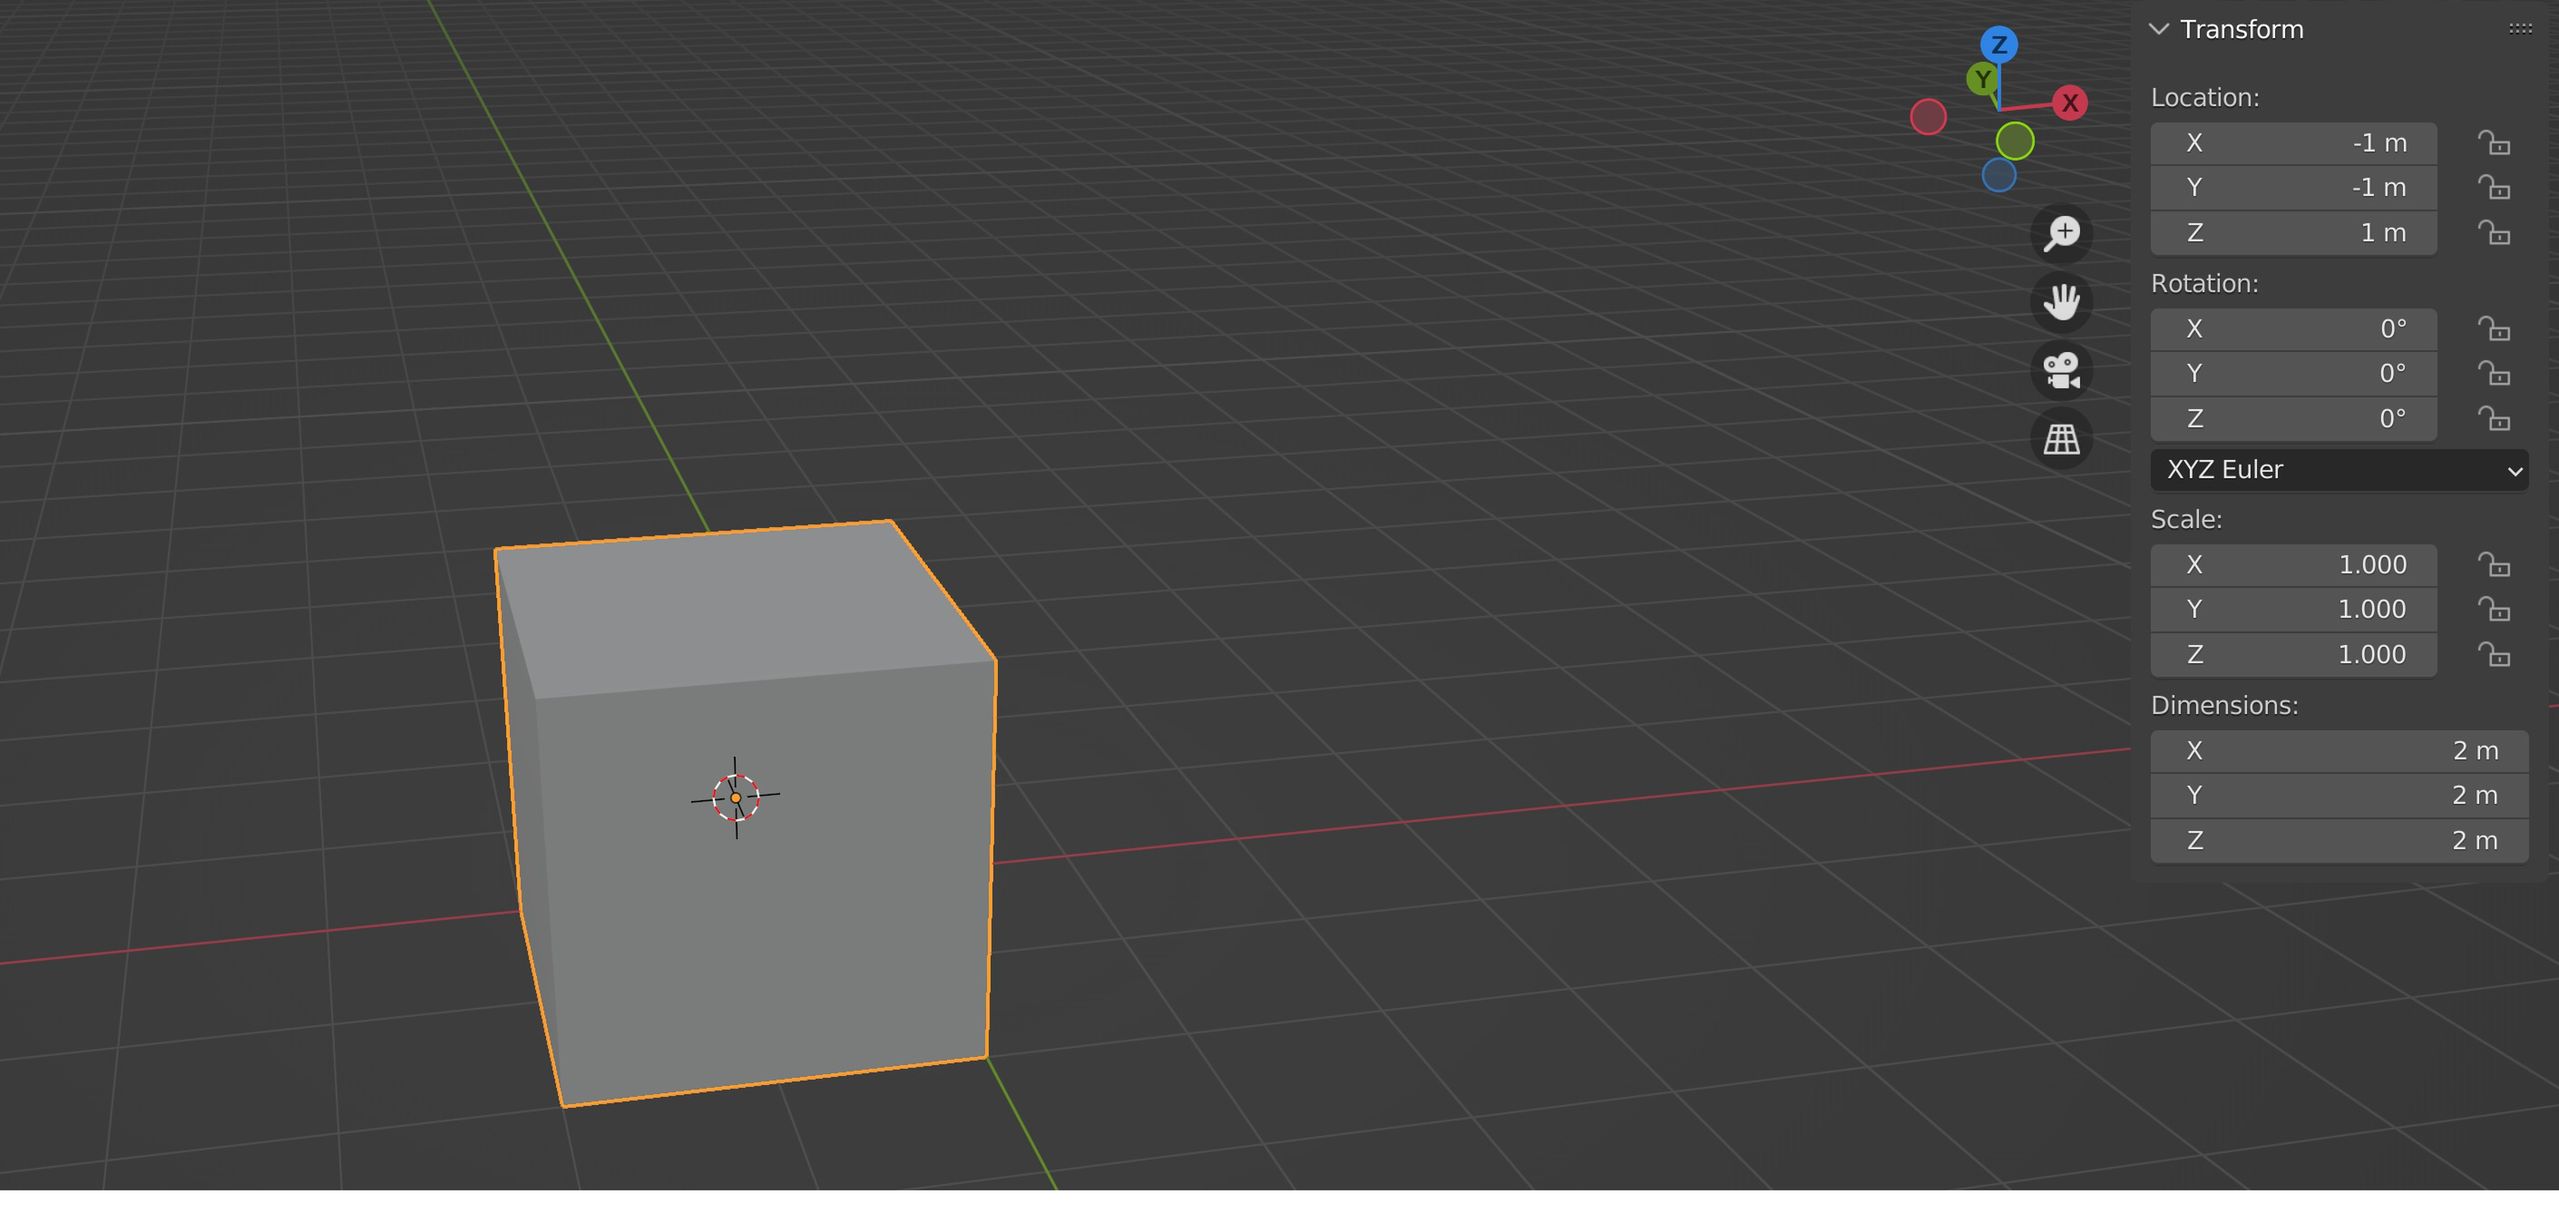The height and width of the screenshot is (1213, 2559).
Task: Select the Location Y input field
Action: (x=2293, y=187)
